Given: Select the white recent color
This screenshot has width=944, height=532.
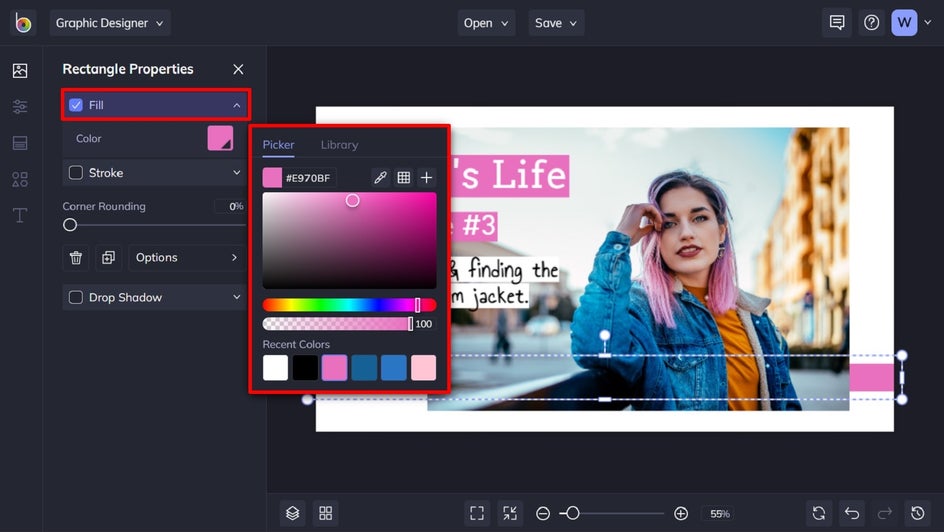Looking at the screenshot, I should (x=275, y=368).
